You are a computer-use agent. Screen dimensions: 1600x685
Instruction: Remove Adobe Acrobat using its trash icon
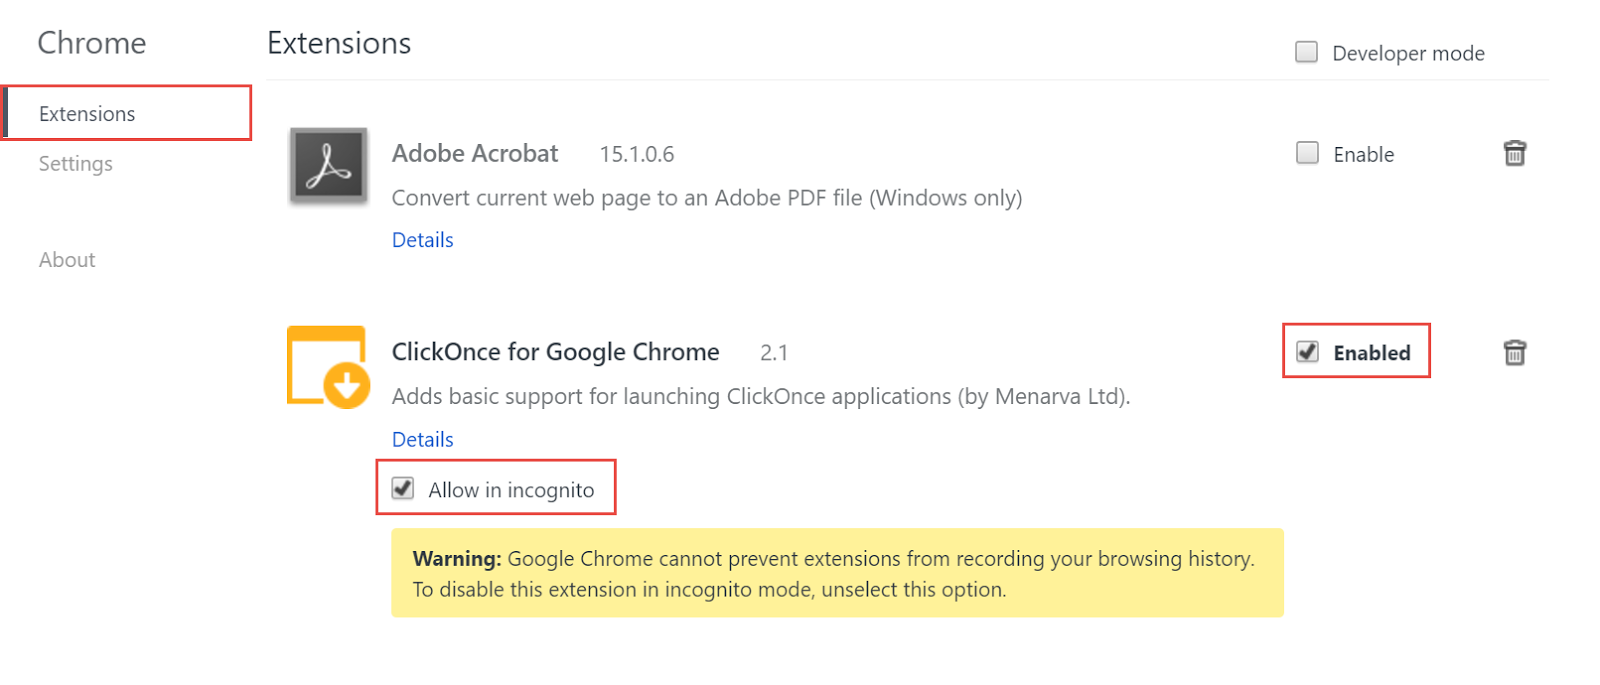point(1514,153)
